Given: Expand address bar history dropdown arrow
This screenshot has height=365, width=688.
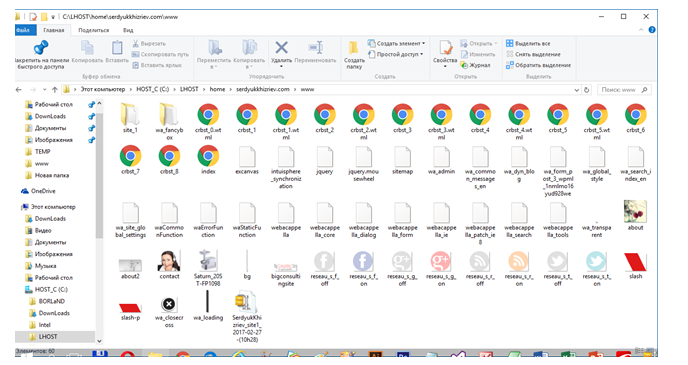Looking at the screenshot, I should tap(577, 89).
